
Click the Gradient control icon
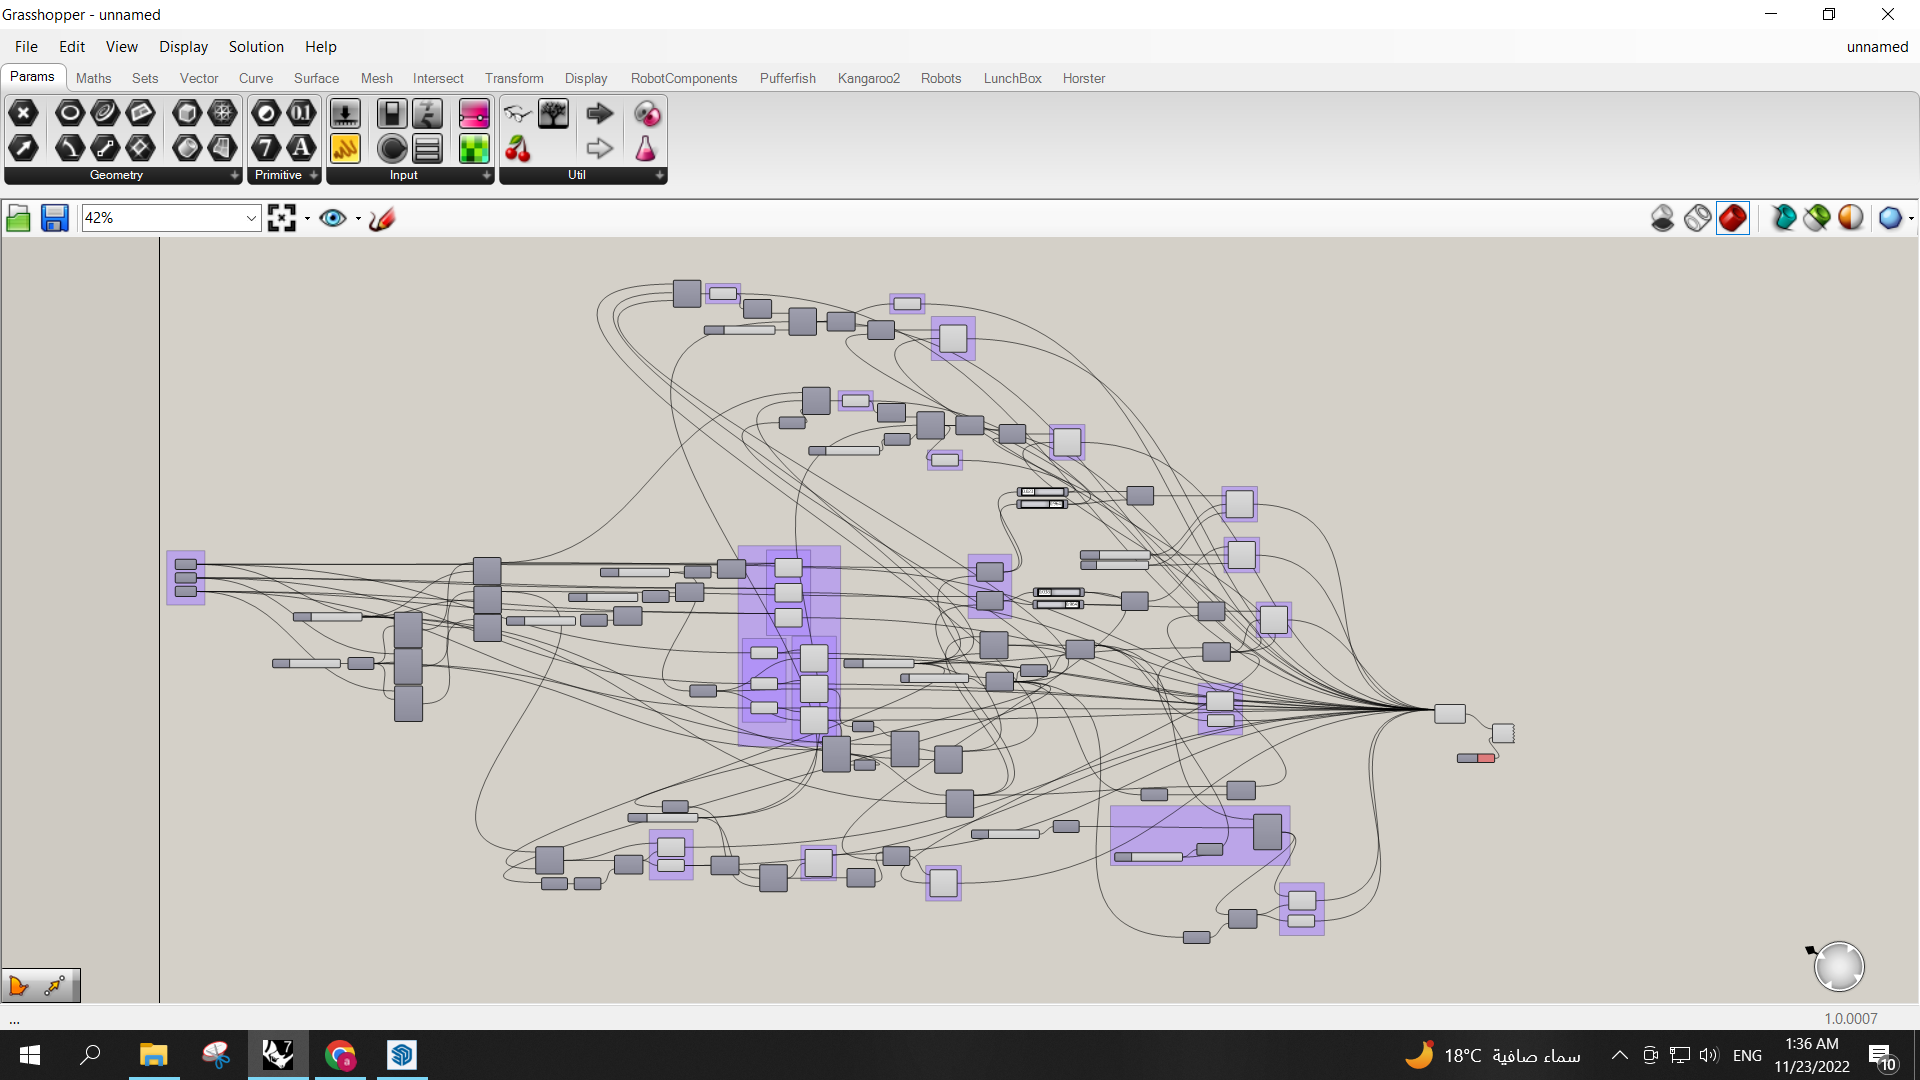coord(474,113)
